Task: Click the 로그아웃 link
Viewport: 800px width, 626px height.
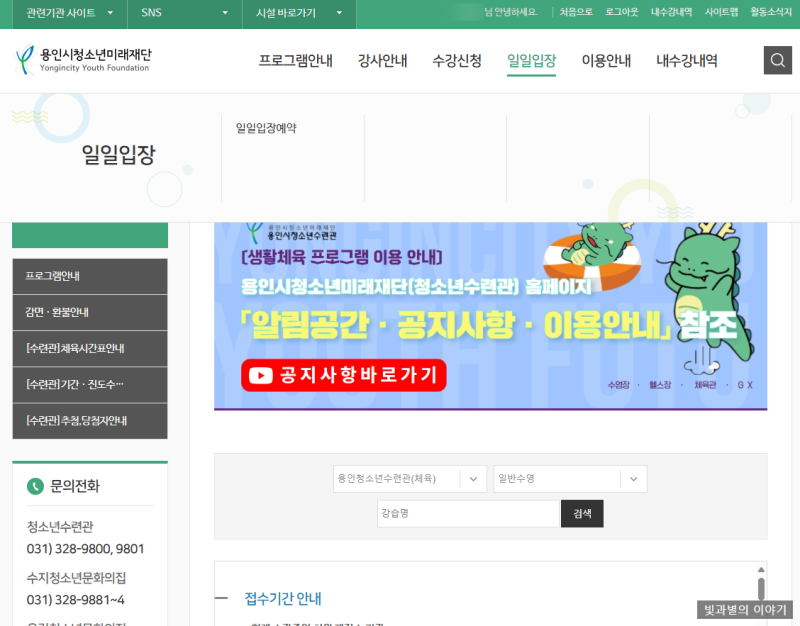Action: [x=621, y=12]
